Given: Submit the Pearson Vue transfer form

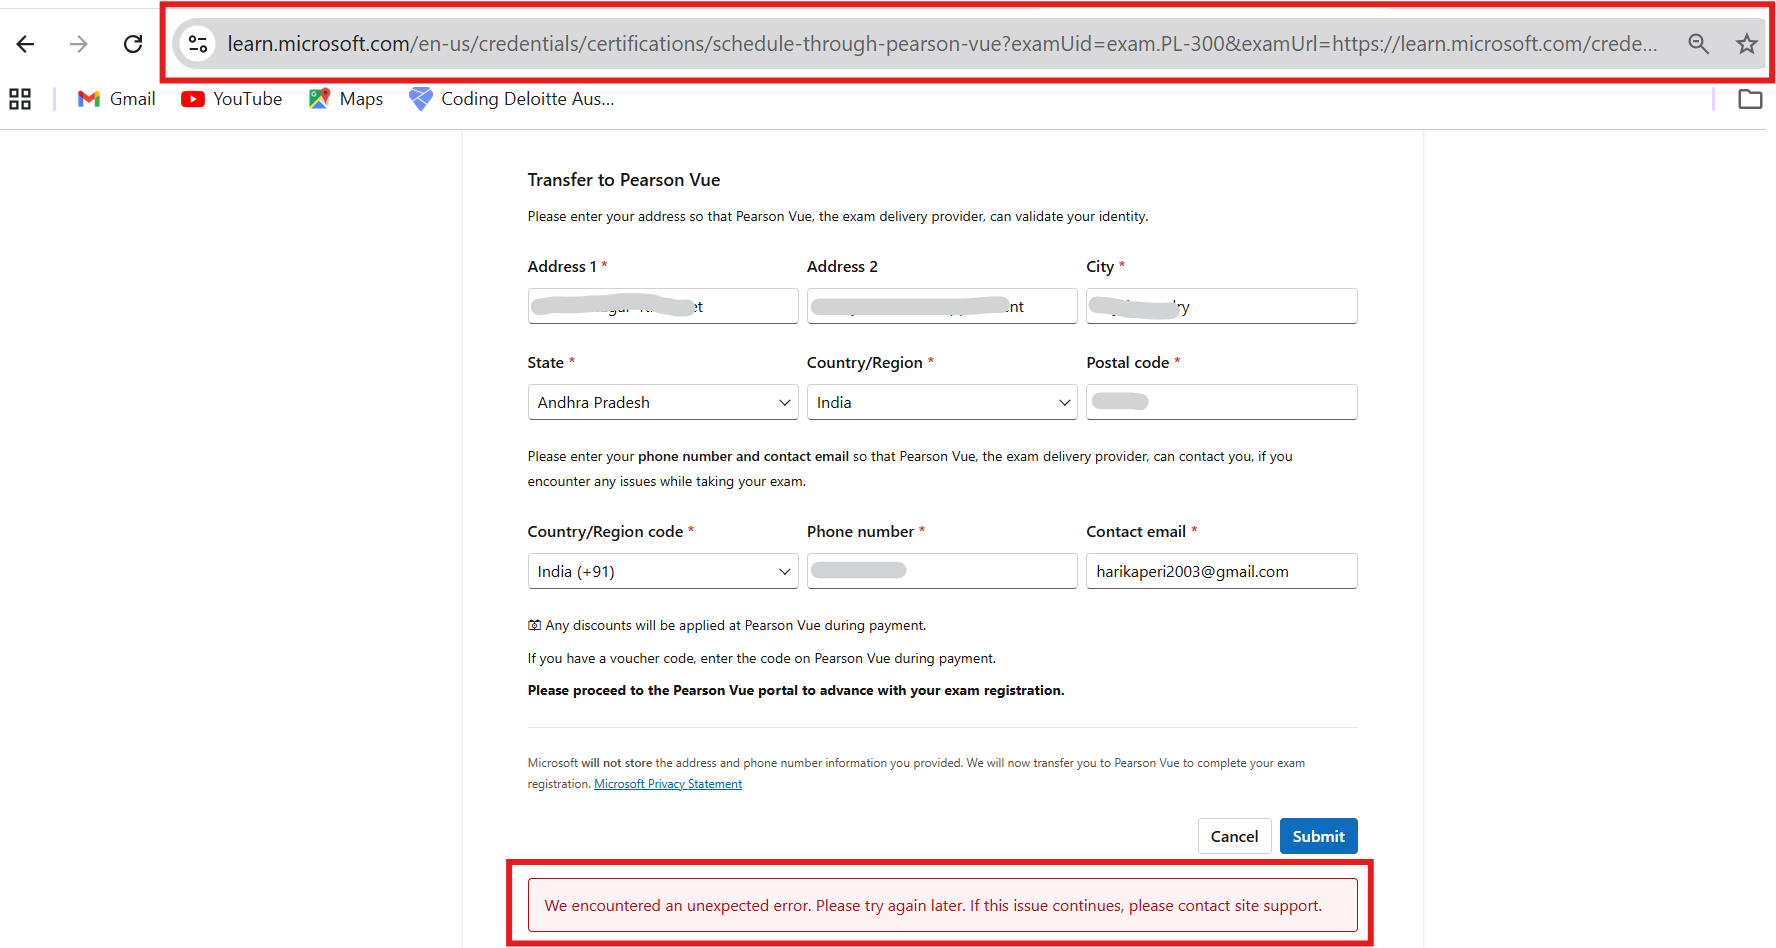Looking at the screenshot, I should pos(1319,836).
